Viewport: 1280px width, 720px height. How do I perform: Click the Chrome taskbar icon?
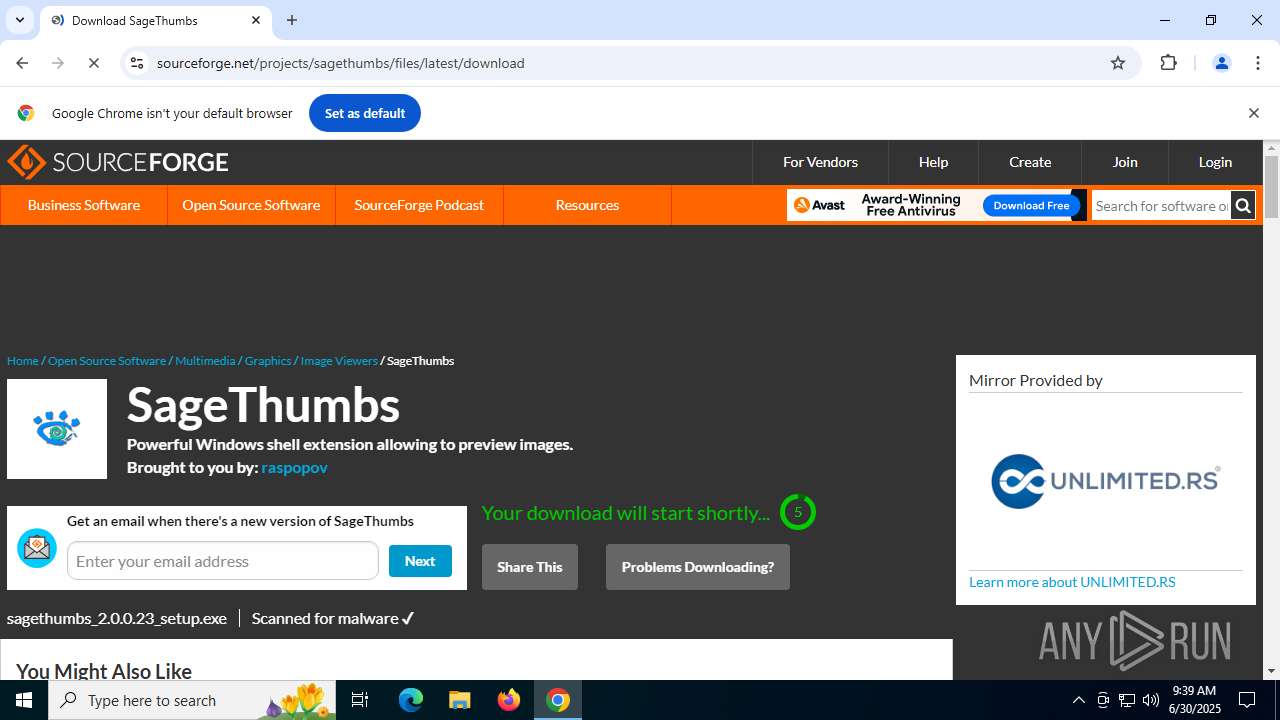[558, 700]
